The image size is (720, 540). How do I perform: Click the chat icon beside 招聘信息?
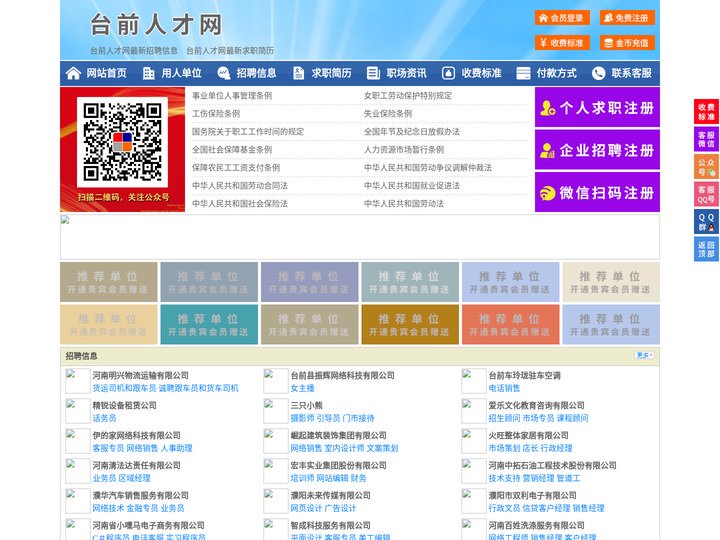[x=224, y=73]
